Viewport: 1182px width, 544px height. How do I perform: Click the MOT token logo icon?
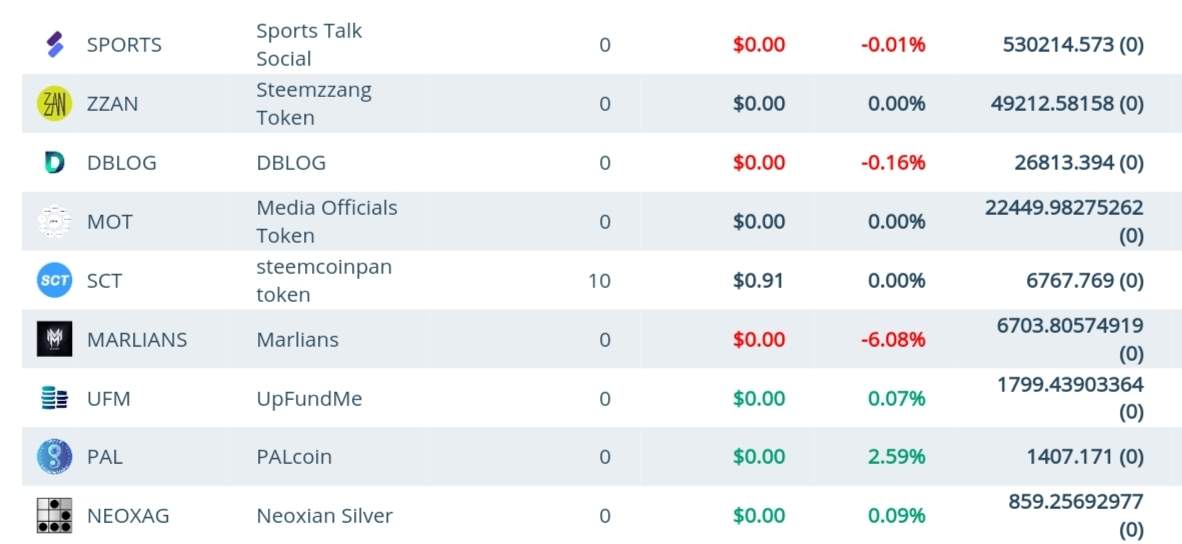click(x=54, y=221)
